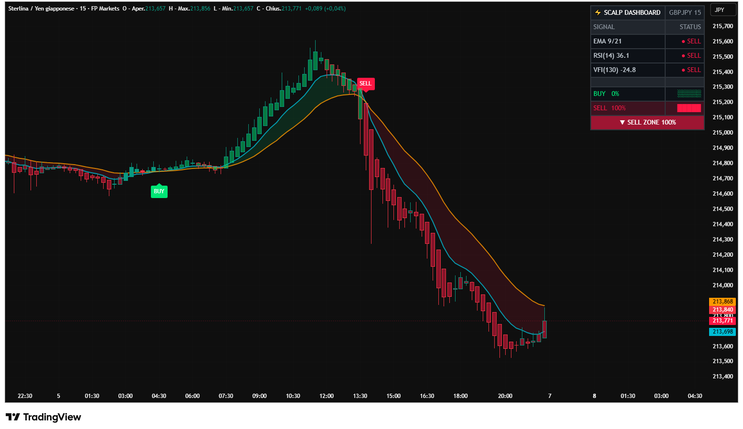The width and height of the screenshot is (743, 429).
Task: Click the +0,089 (+0,04%) change value
Action: [x=325, y=9]
